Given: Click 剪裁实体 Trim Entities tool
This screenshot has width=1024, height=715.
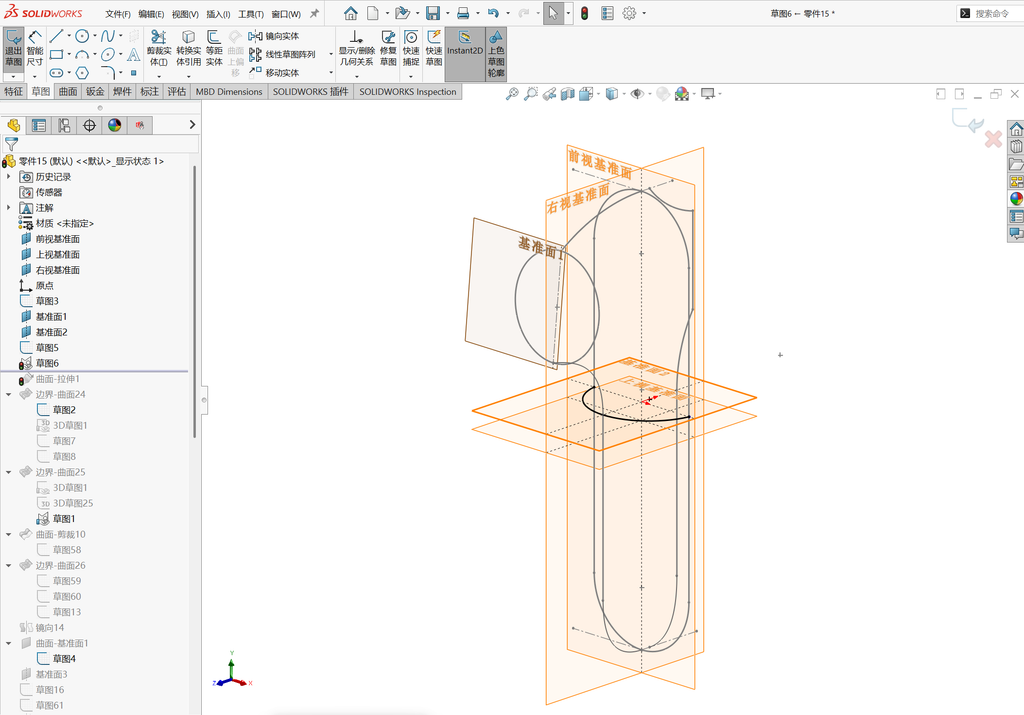Looking at the screenshot, I should tap(159, 48).
